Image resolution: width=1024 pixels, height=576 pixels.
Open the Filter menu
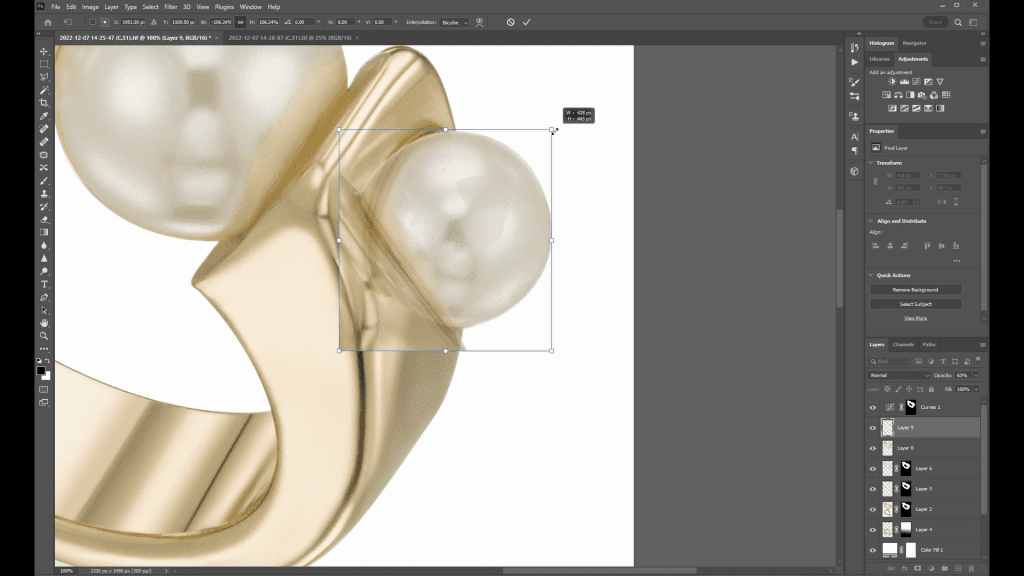[170, 7]
